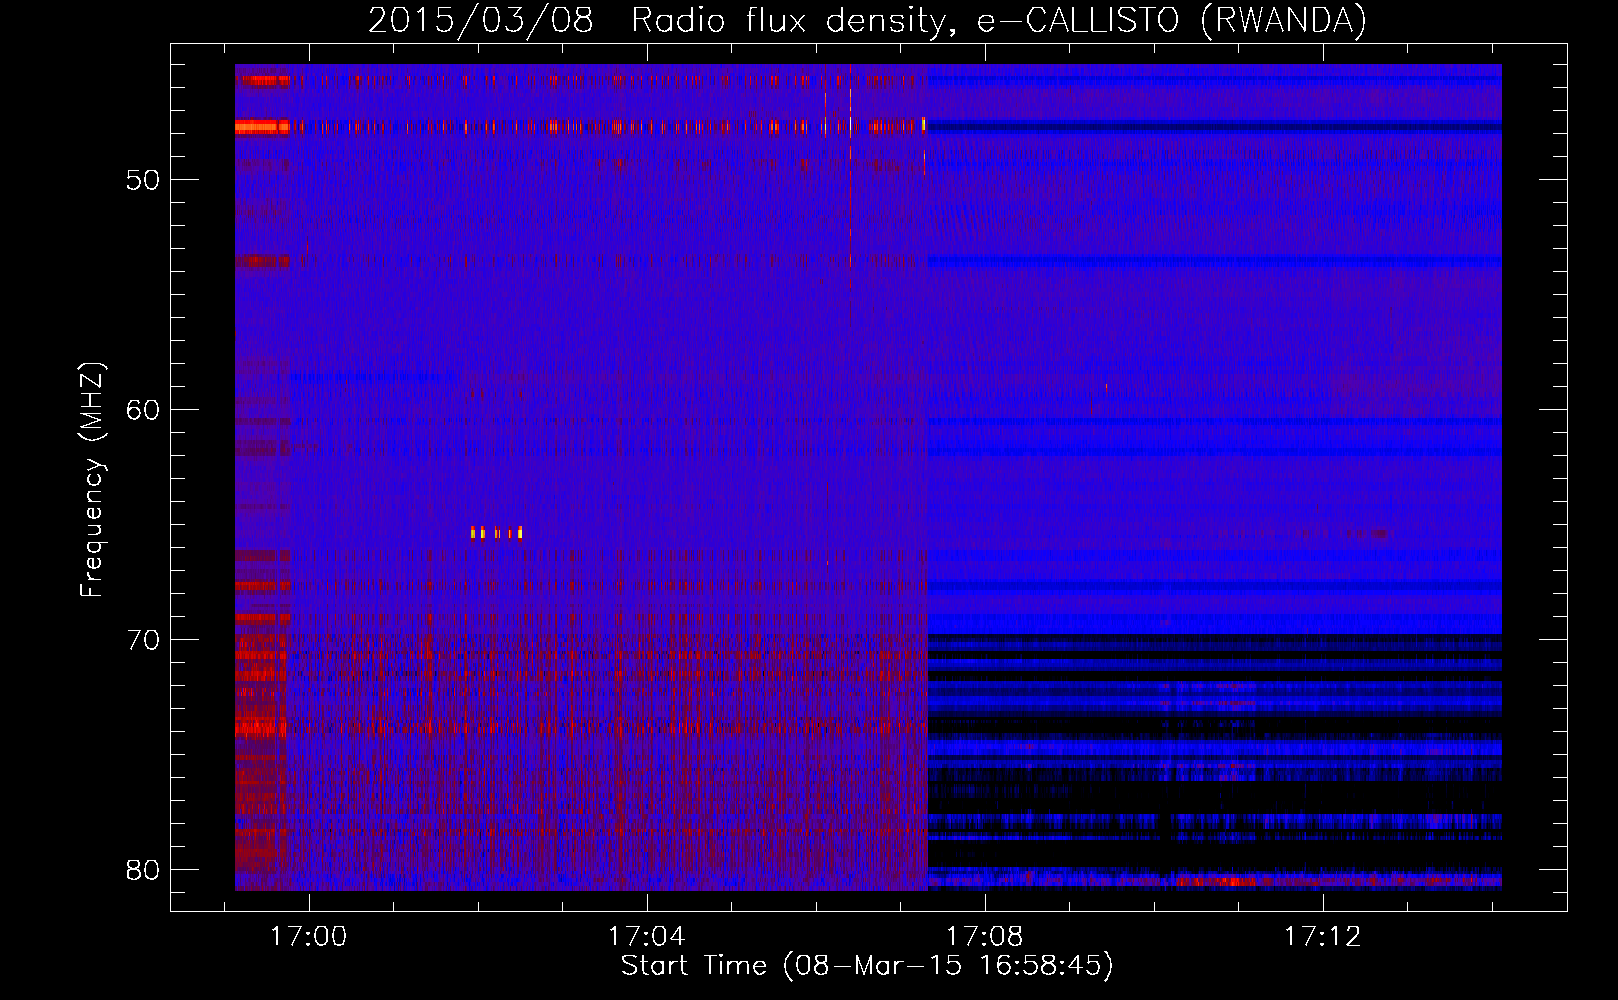This screenshot has width=1618, height=1000.
Task: Click the 50 MHz frequency tick label
Action: (143, 181)
